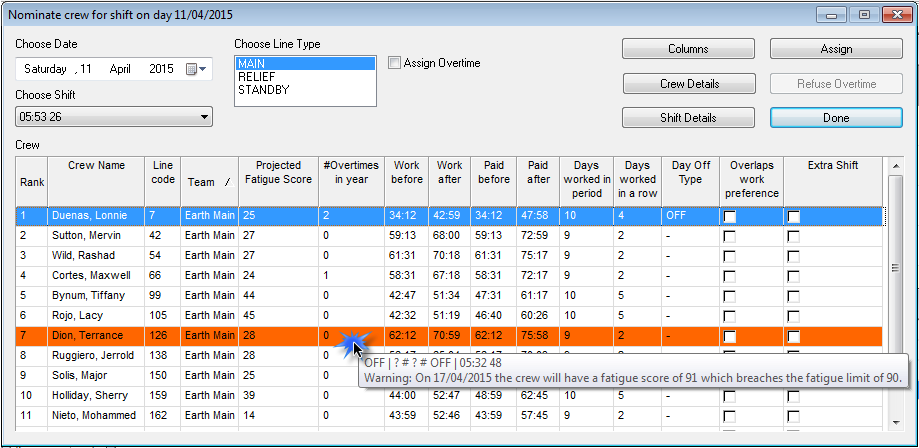The width and height of the screenshot is (919, 448).
Task: Select RELIEF in line type list
Action: [x=258, y=76]
